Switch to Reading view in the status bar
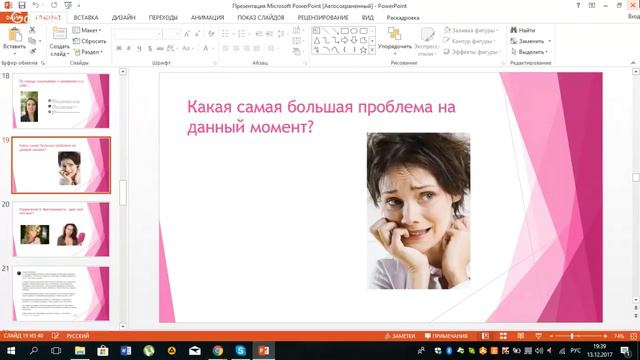 coord(521,336)
